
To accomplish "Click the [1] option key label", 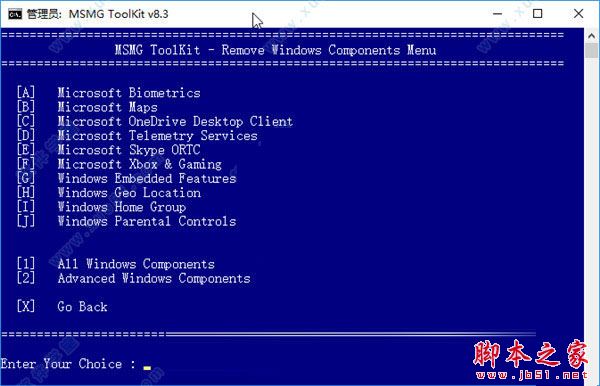I will (x=26, y=264).
